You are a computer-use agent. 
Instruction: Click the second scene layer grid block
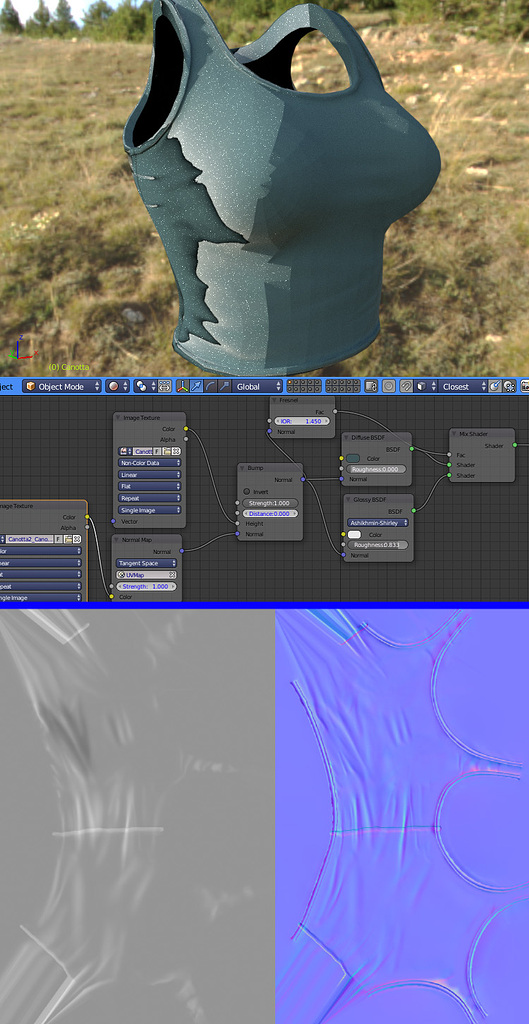[x=343, y=387]
